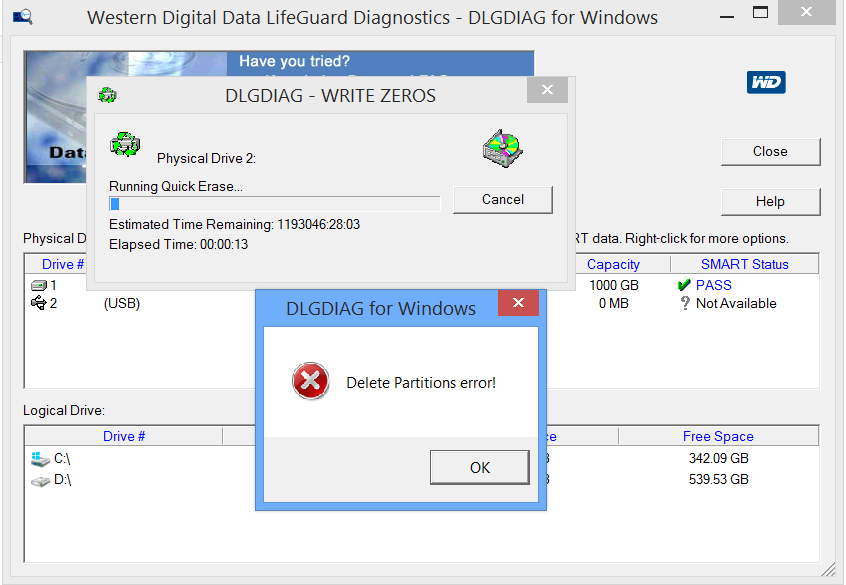This screenshot has width=846, height=585.
Task: Click the 0 MB capacity value
Action: 613,303
